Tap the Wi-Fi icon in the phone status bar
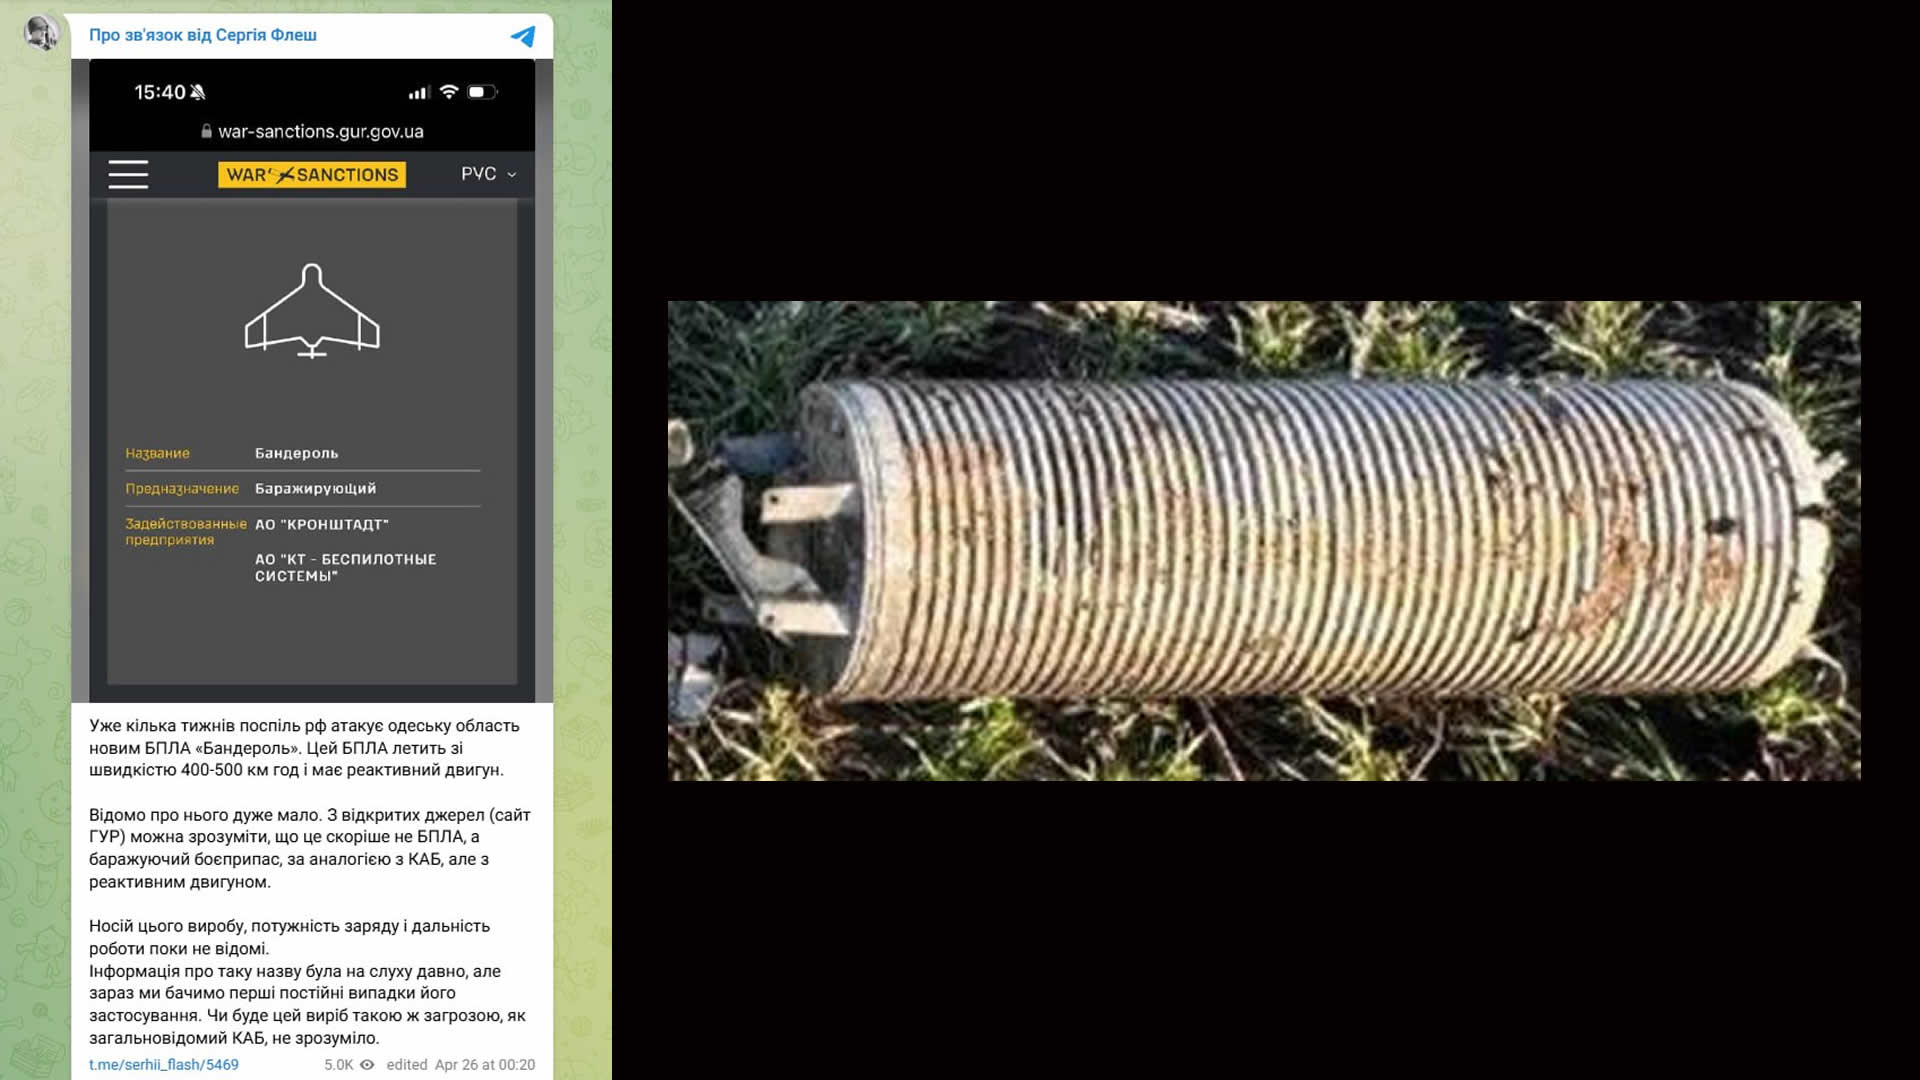 pos(448,91)
